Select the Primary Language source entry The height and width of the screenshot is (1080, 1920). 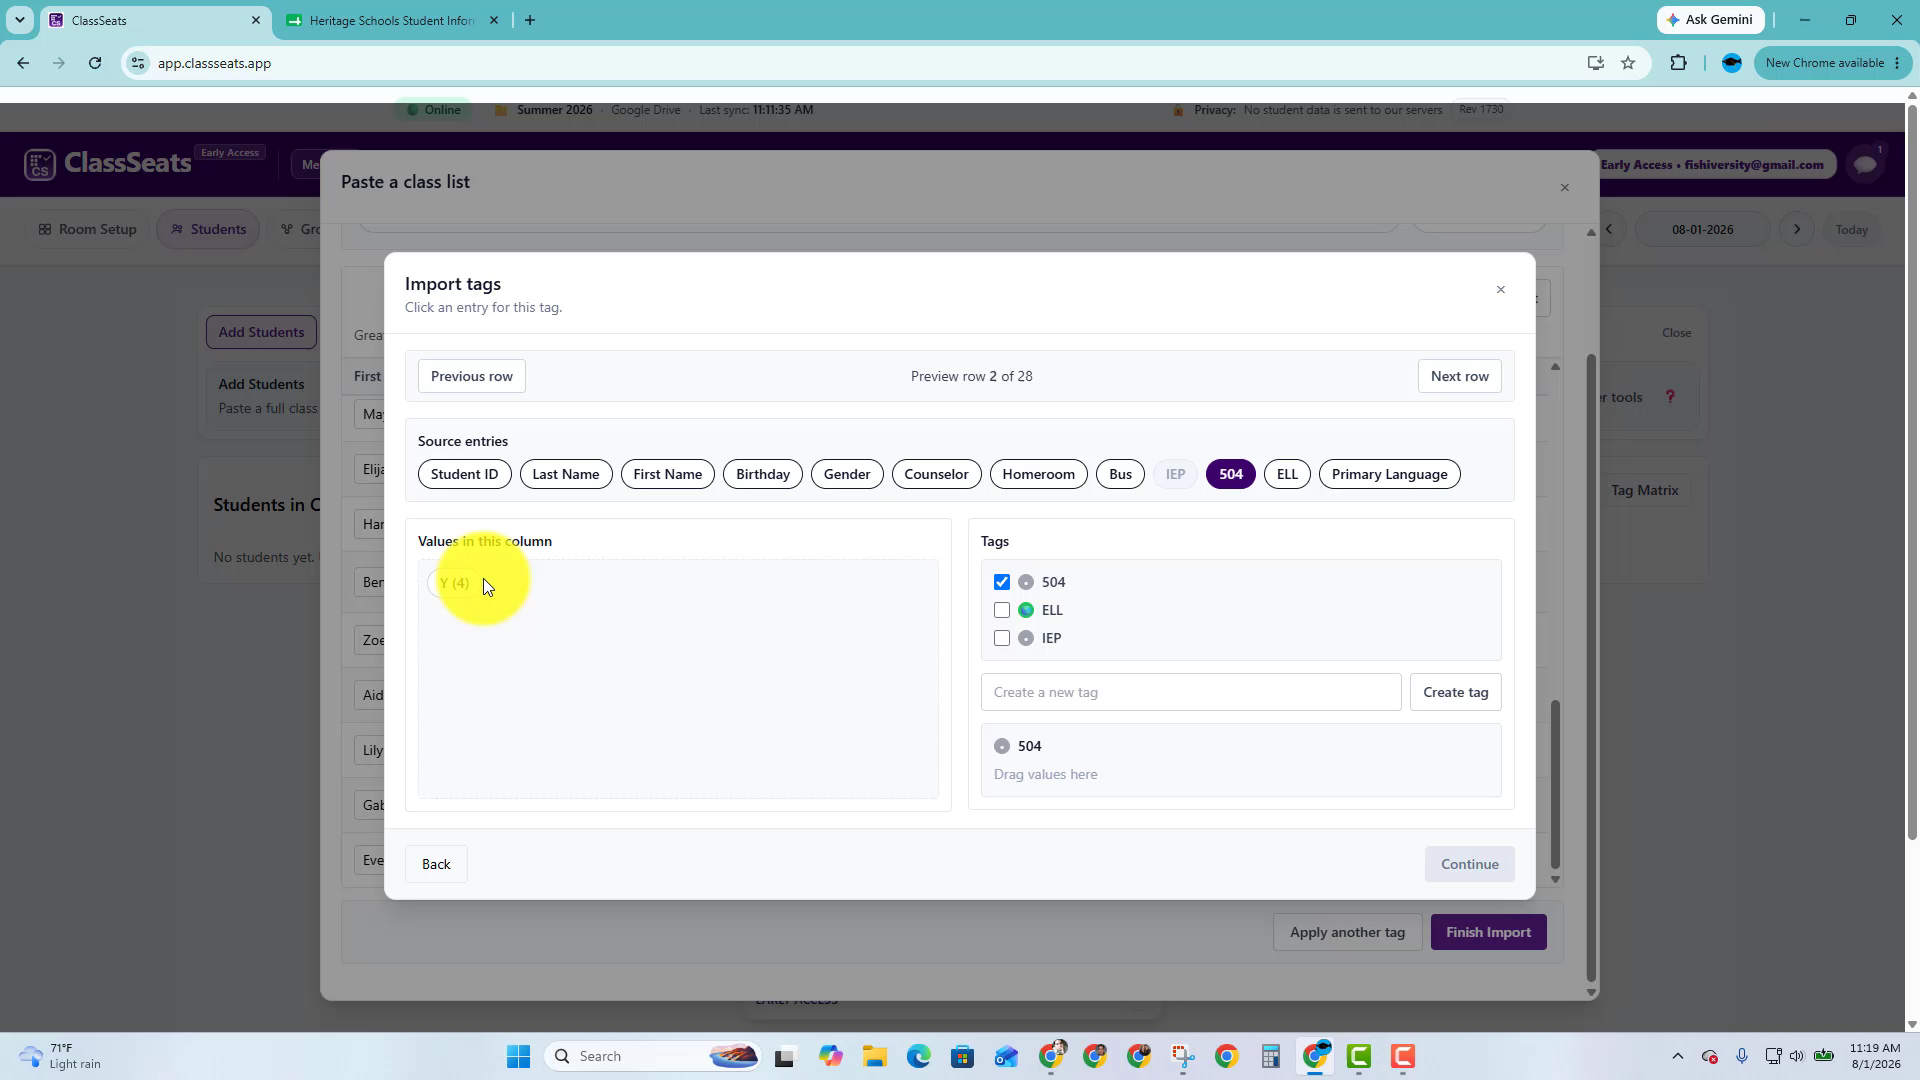pyautogui.click(x=1390, y=474)
